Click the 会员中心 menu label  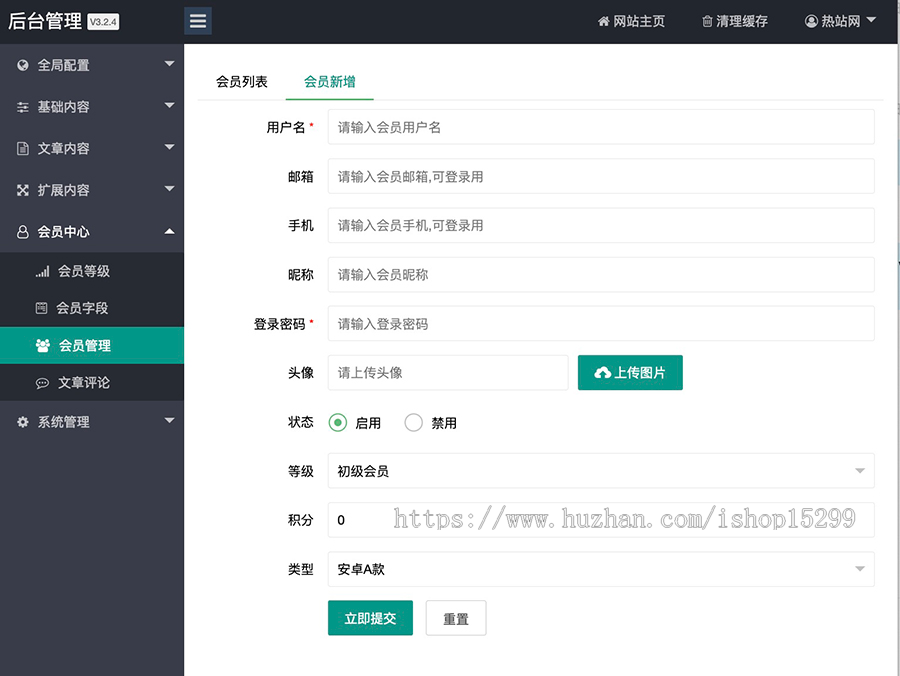pyautogui.click(x=64, y=232)
